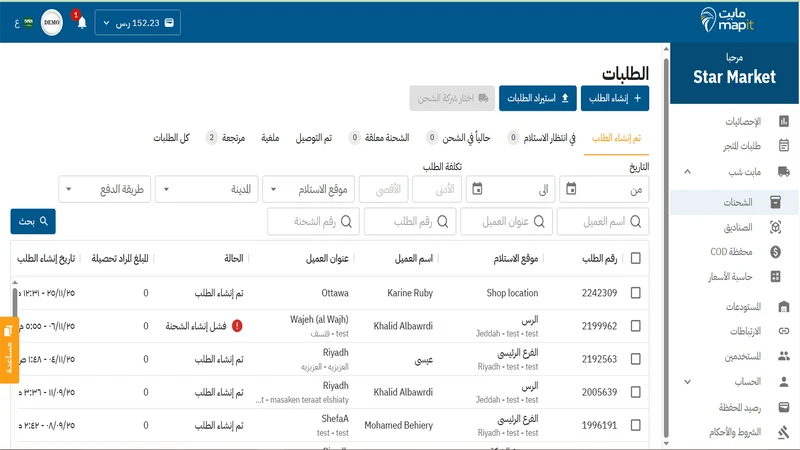Open المستودعات warehouses sidebar icon
800x450 pixels.
tap(784, 307)
